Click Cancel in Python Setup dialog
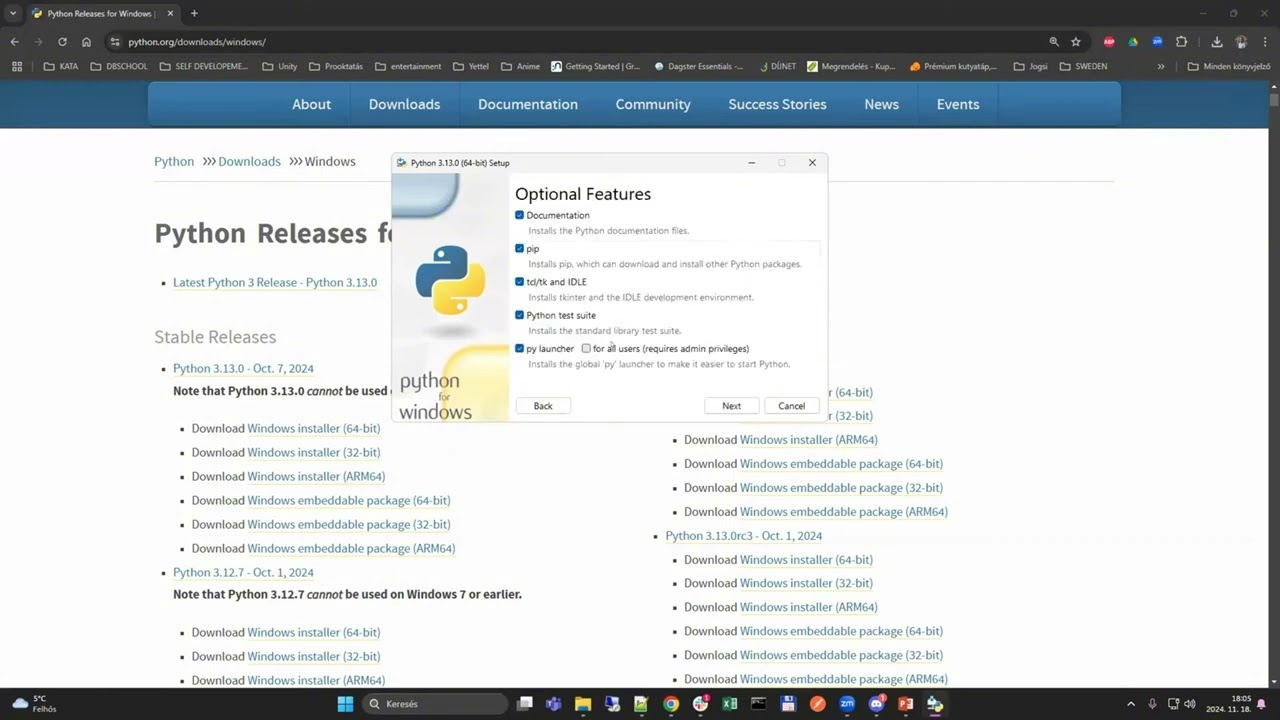 [x=791, y=406]
